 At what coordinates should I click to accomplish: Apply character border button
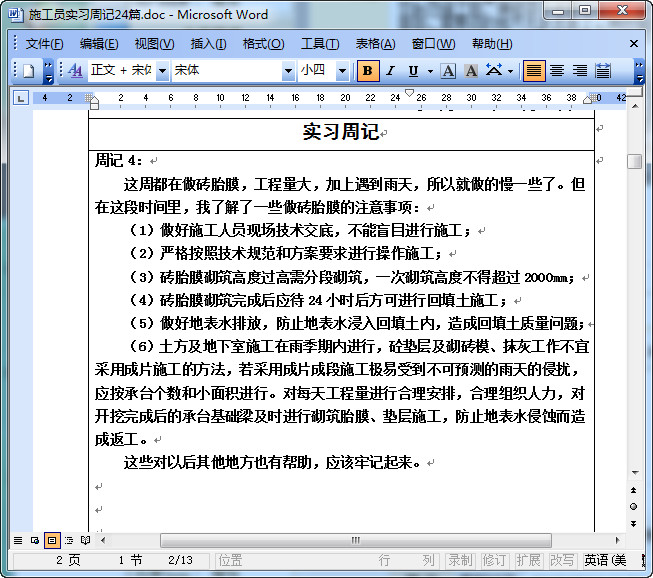[x=448, y=71]
